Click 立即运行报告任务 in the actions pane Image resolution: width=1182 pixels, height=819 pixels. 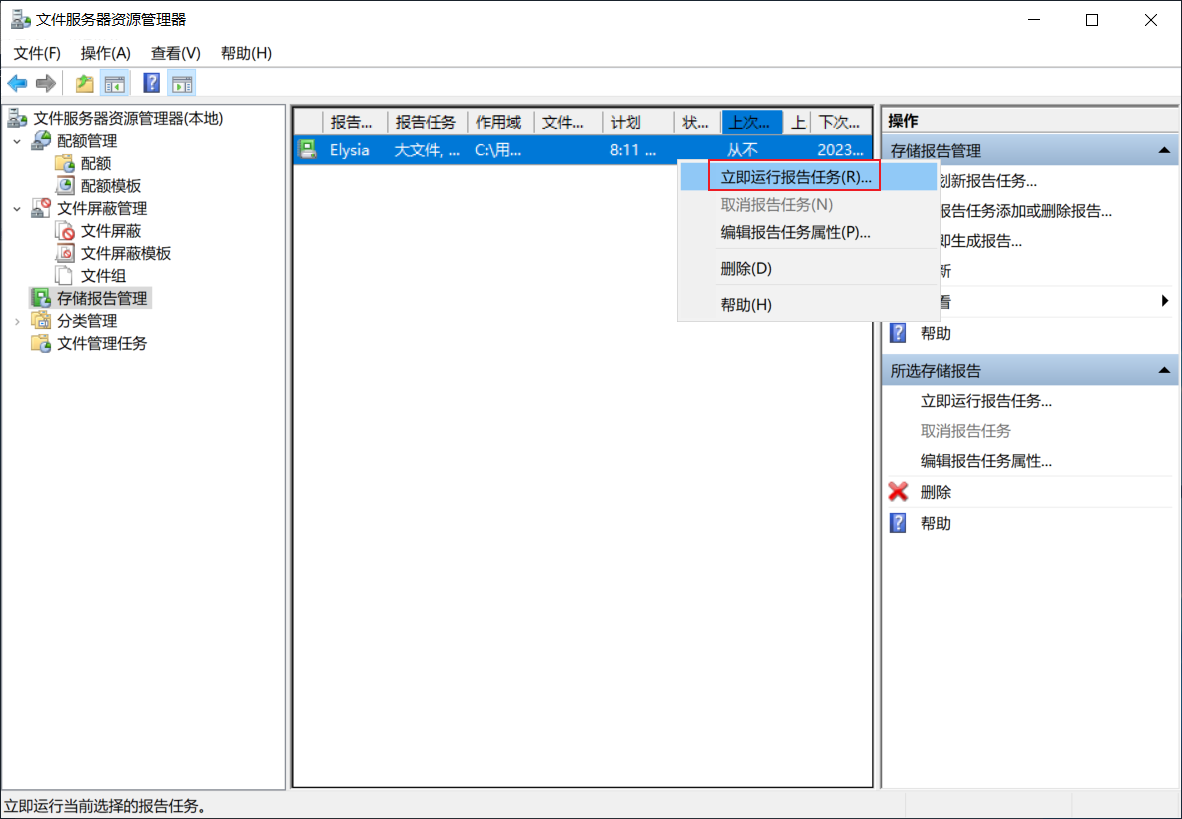[986, 401]
